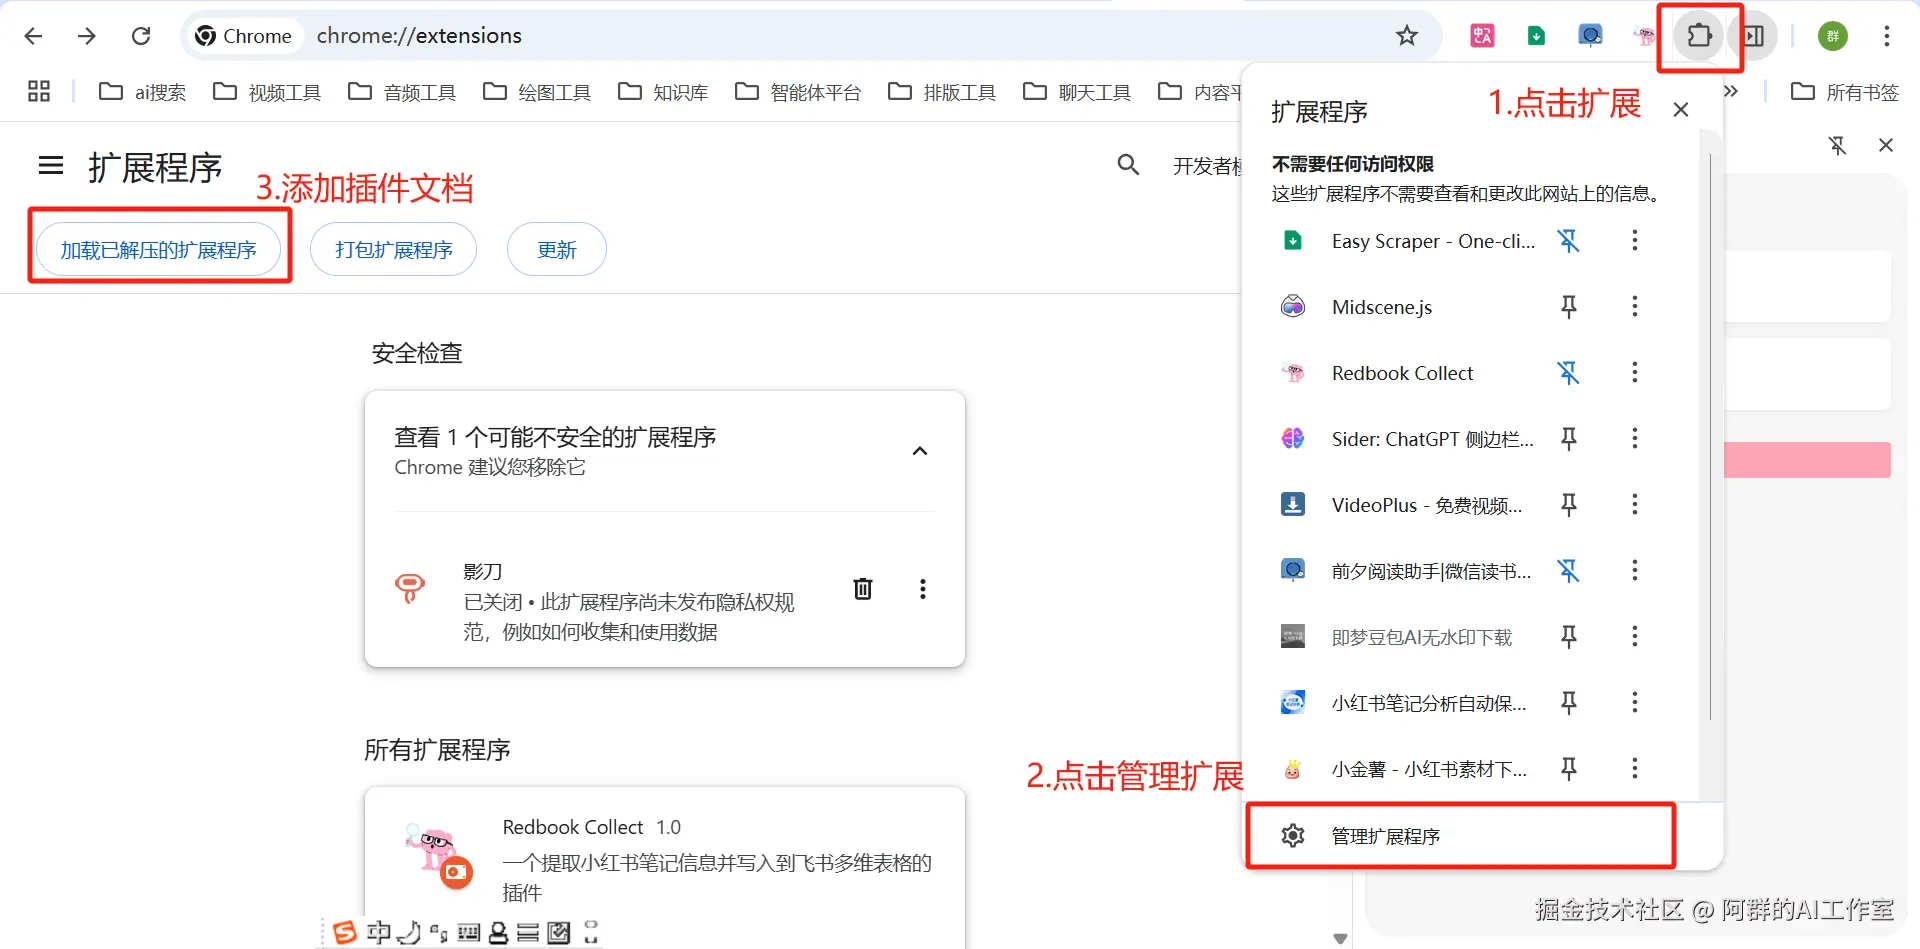Screen dimensions: 1920x949
Task: Delete the 影刀 extension with the trash icon
Action: pos(862,589)
